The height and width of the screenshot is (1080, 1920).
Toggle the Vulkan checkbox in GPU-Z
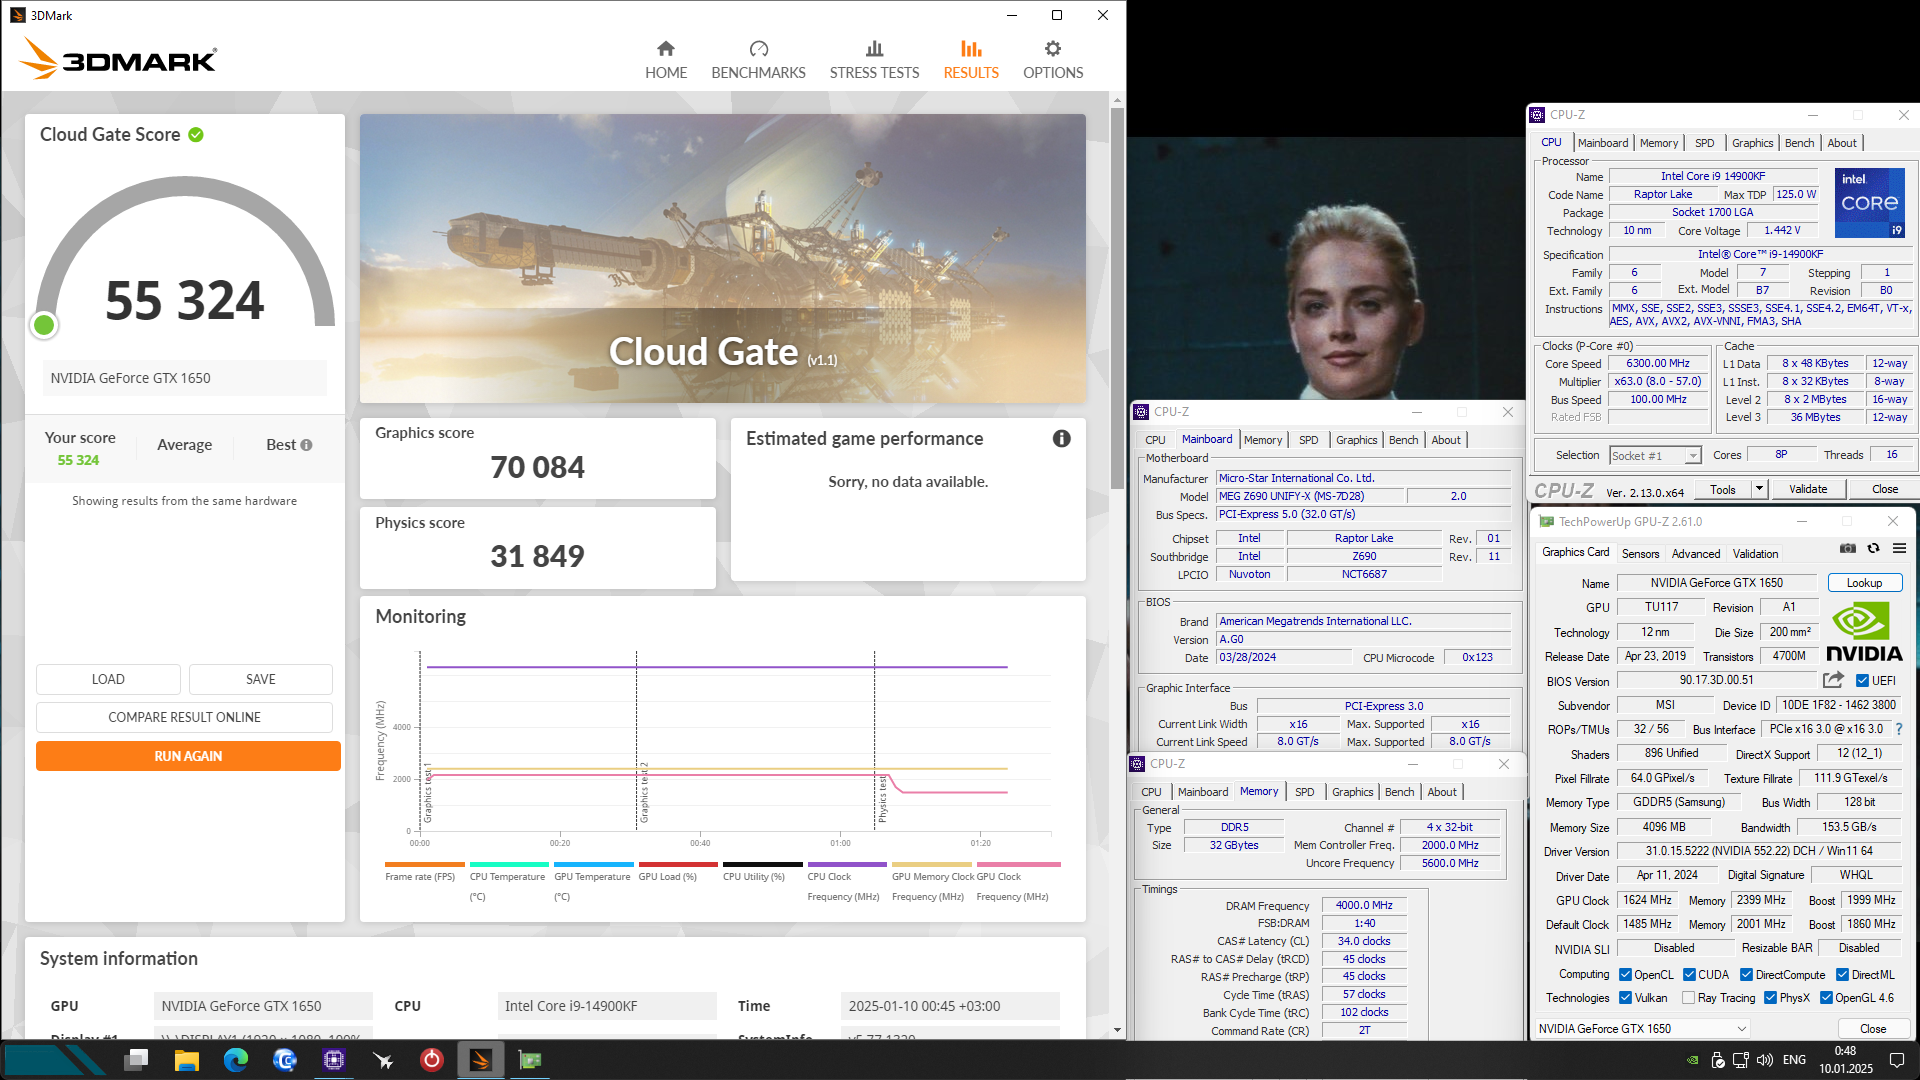pos(1625,998)
